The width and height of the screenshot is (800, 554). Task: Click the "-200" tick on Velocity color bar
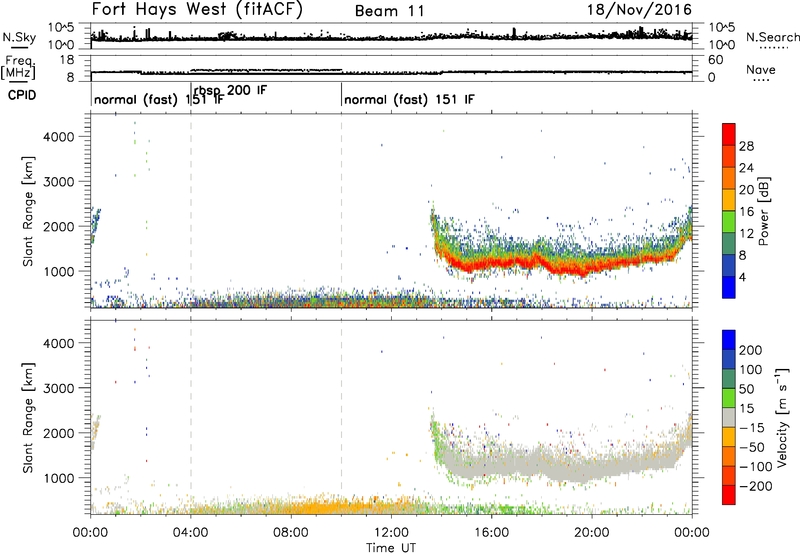point(756,486)
